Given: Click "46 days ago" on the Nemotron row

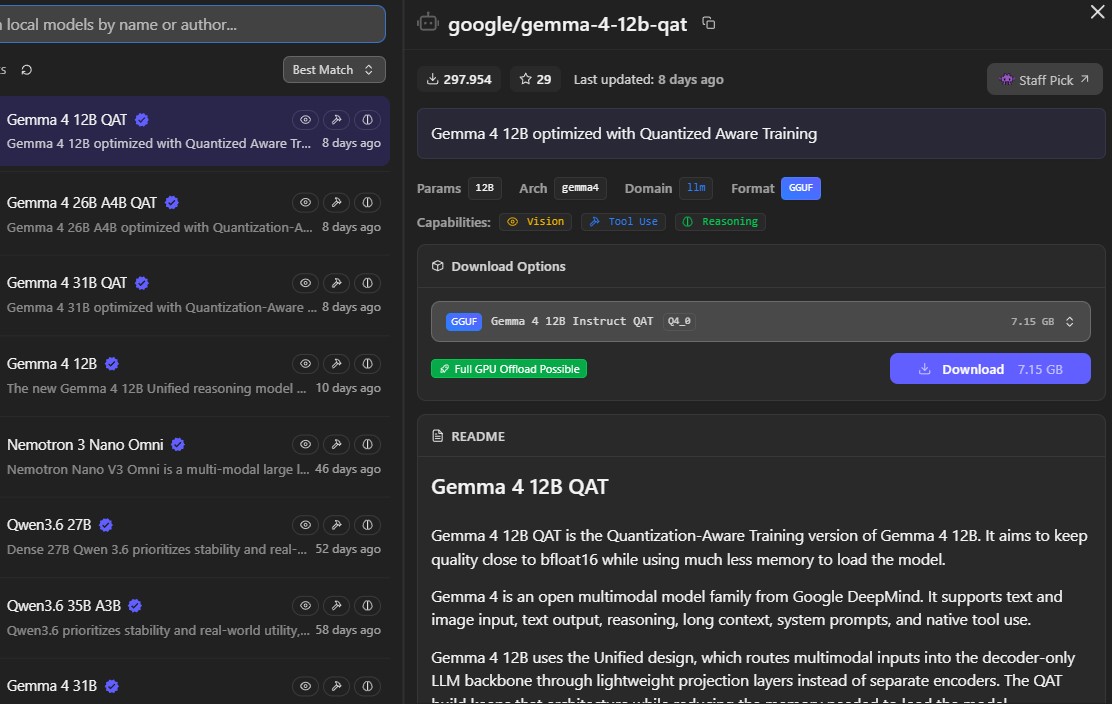Looking at the screenshot, I should pos(348,469).
